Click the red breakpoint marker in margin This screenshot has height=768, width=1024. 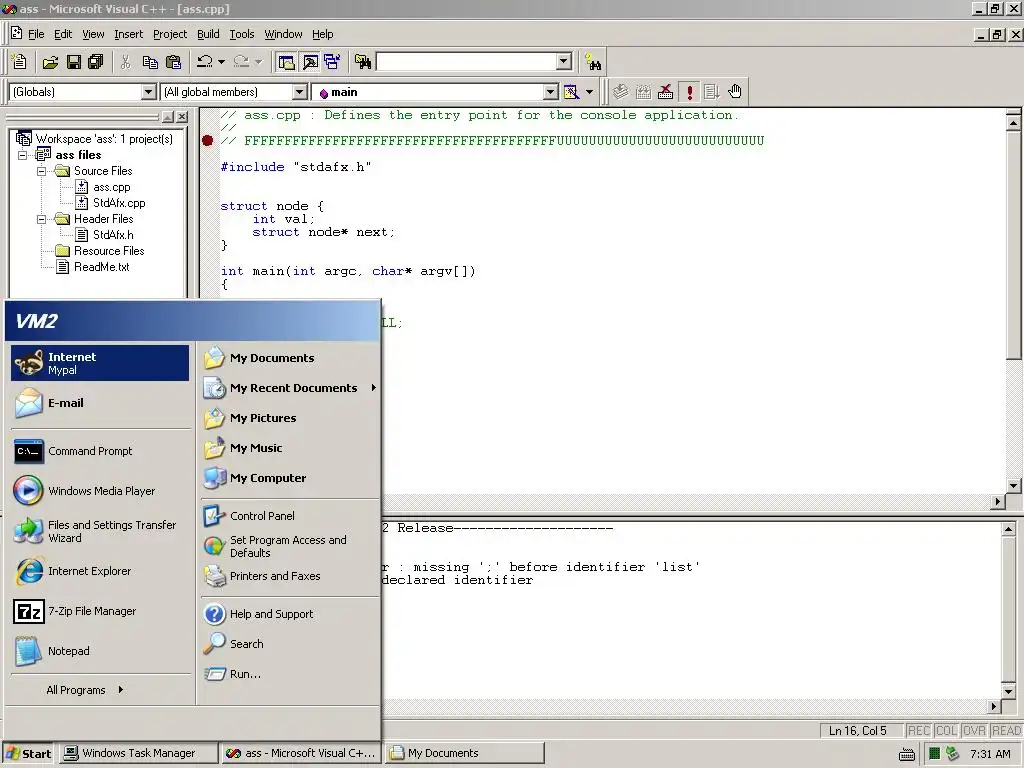(208, 140)
